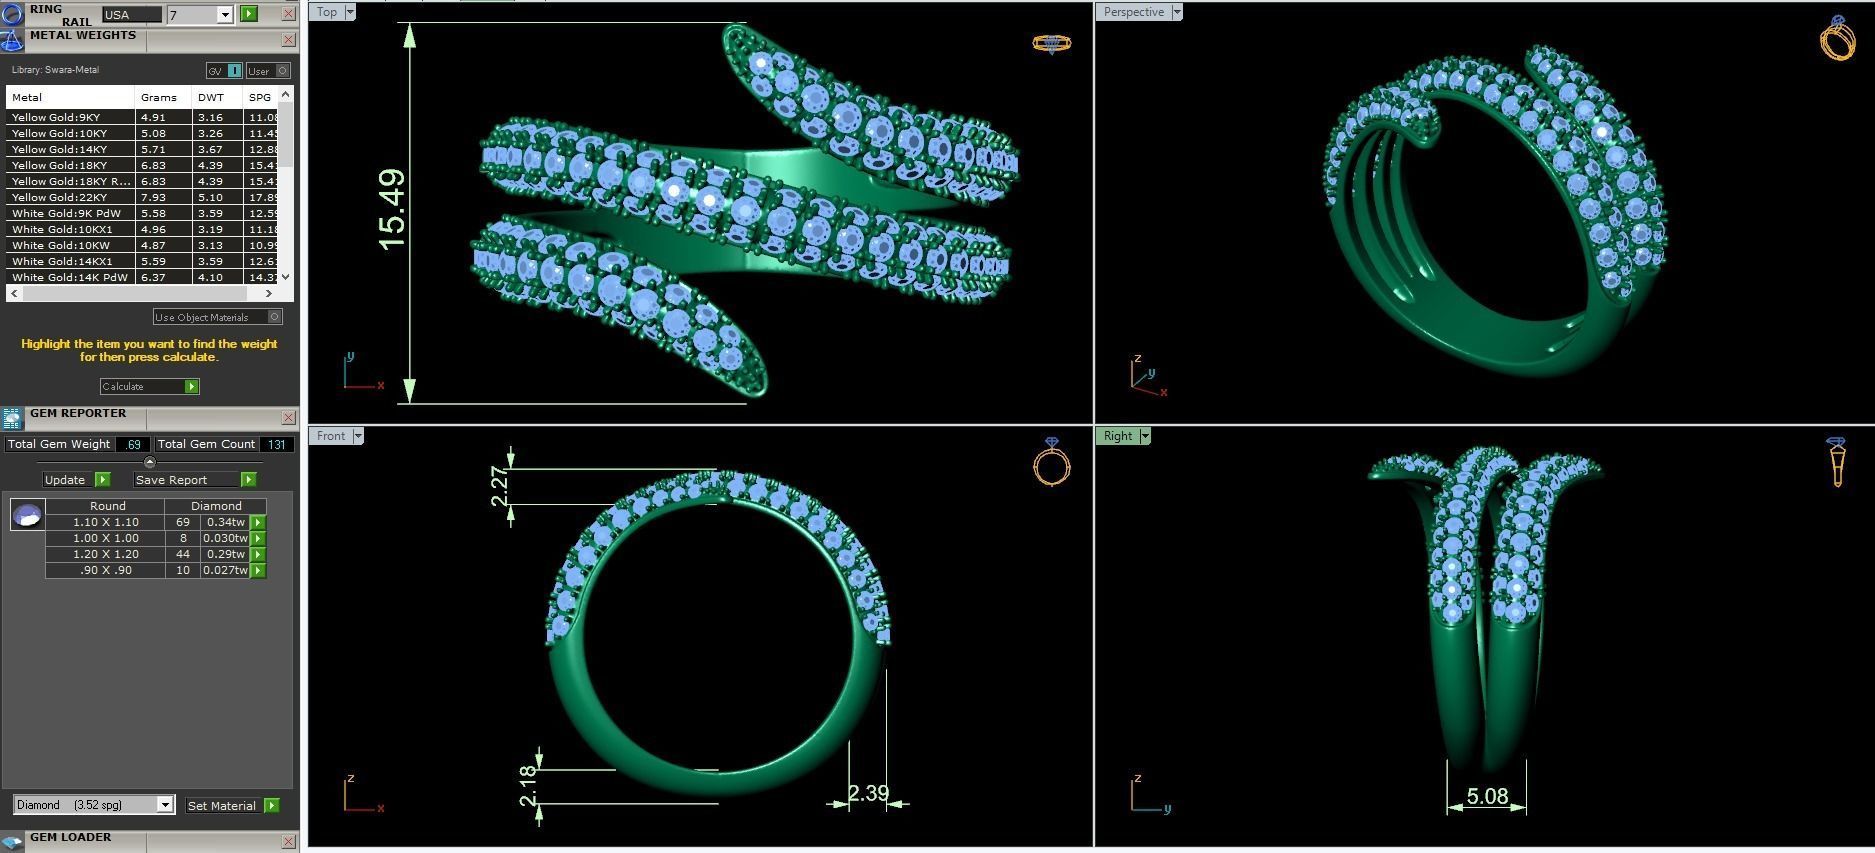
Task: Click the Metal Weights scale icon
Action: click(12, 40)
